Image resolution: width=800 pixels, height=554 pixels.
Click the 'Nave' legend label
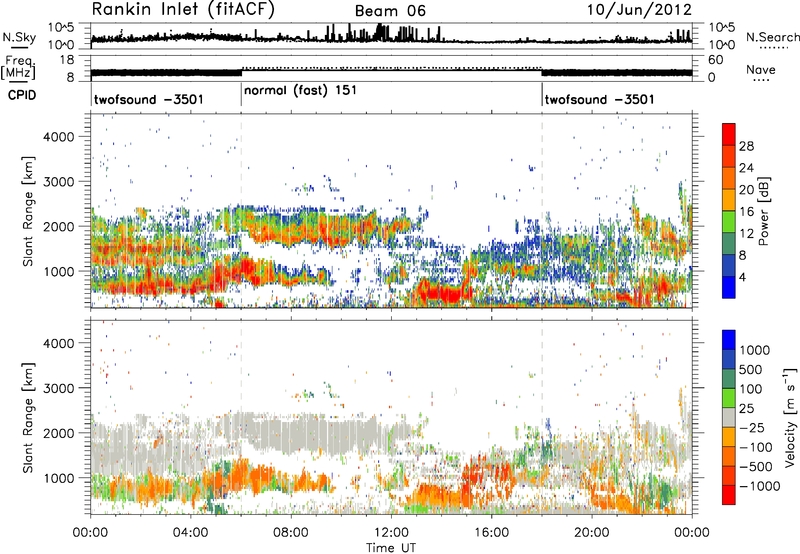click(761, 69)
